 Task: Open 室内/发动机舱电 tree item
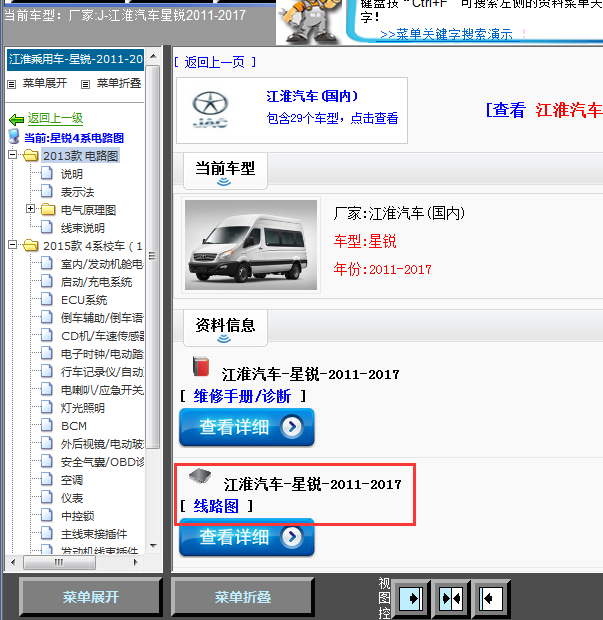[102, 264]
